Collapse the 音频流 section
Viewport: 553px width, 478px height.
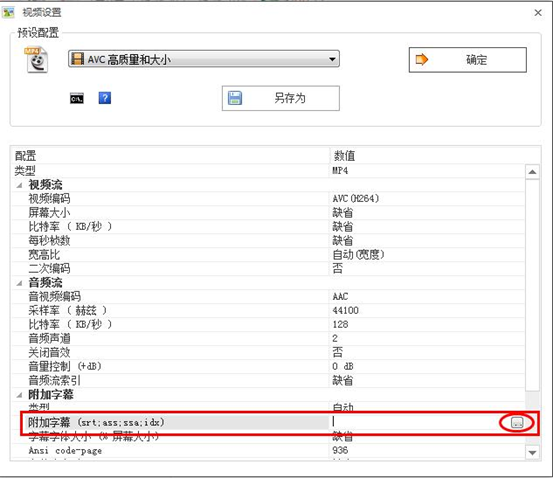point(20,283)
